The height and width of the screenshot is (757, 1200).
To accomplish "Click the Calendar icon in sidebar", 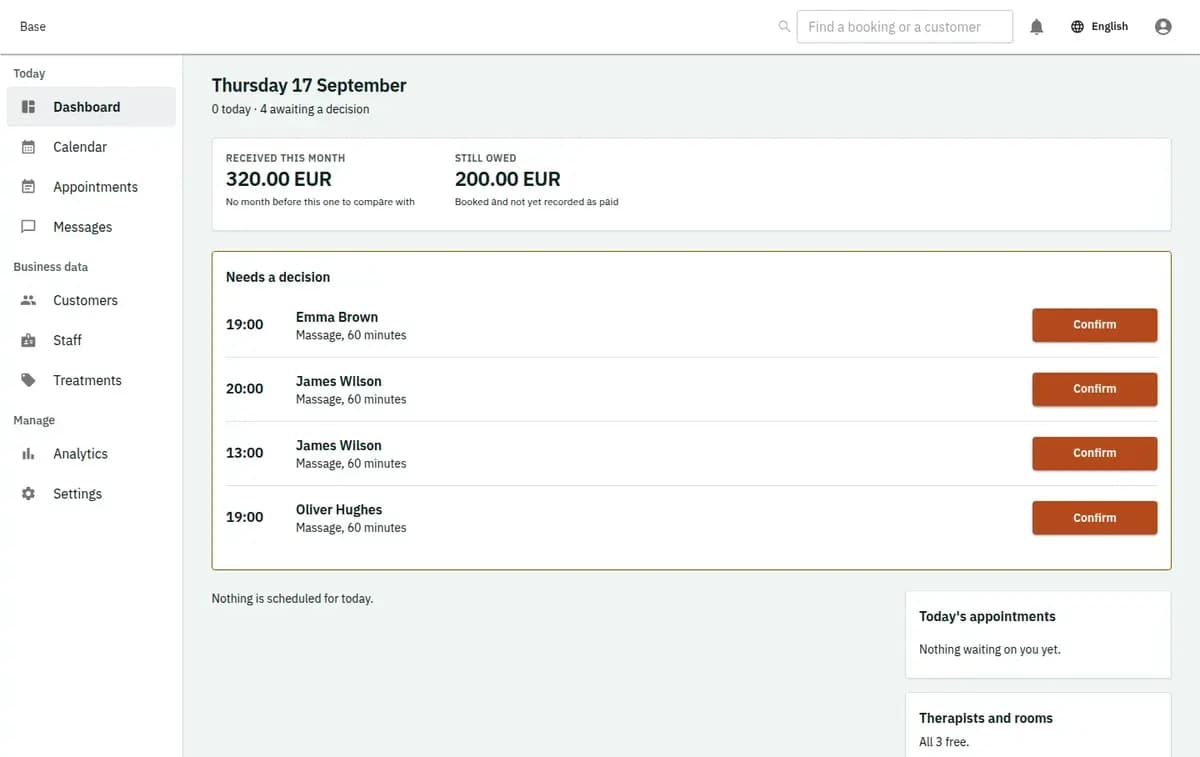I will [x=28, y=147].
